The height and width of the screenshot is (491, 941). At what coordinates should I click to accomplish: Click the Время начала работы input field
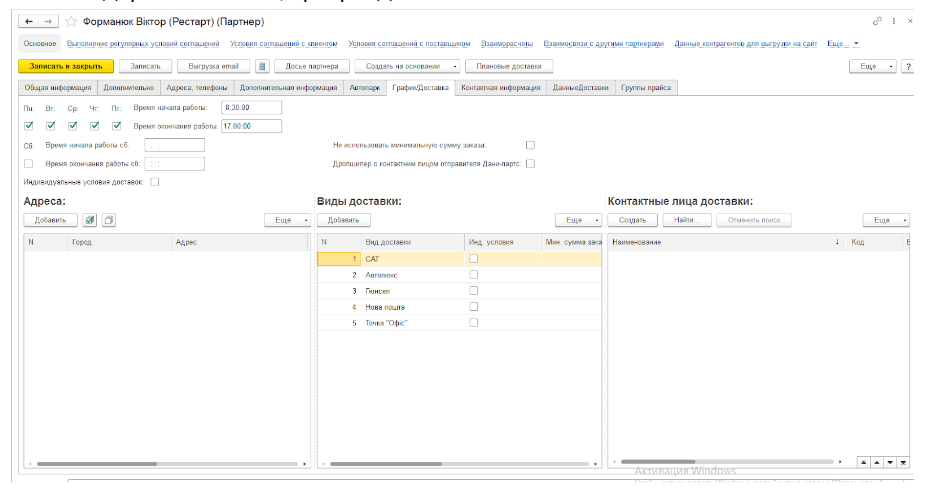click(251, 107)
